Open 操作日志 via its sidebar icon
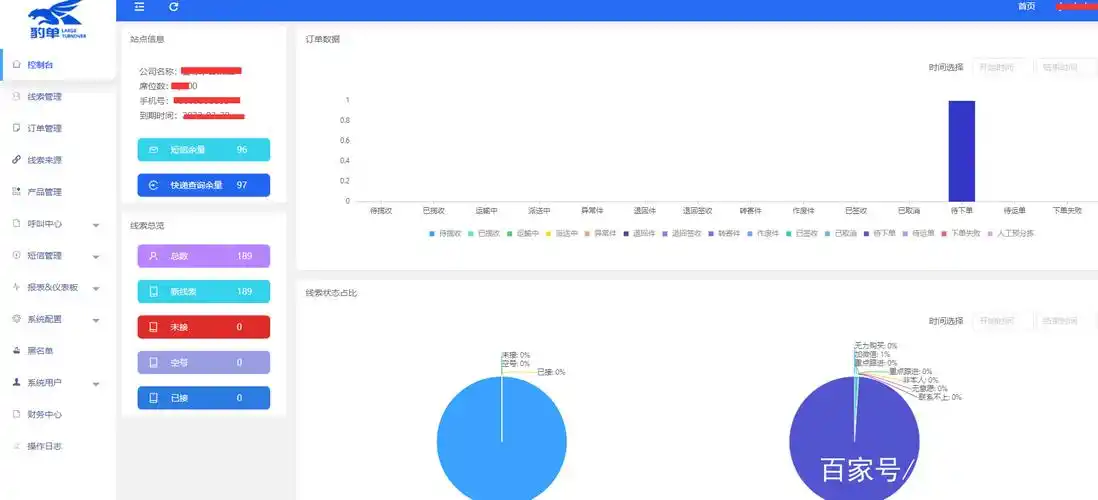This screenshot has height=500, width=1098. [x=17, y=445]
